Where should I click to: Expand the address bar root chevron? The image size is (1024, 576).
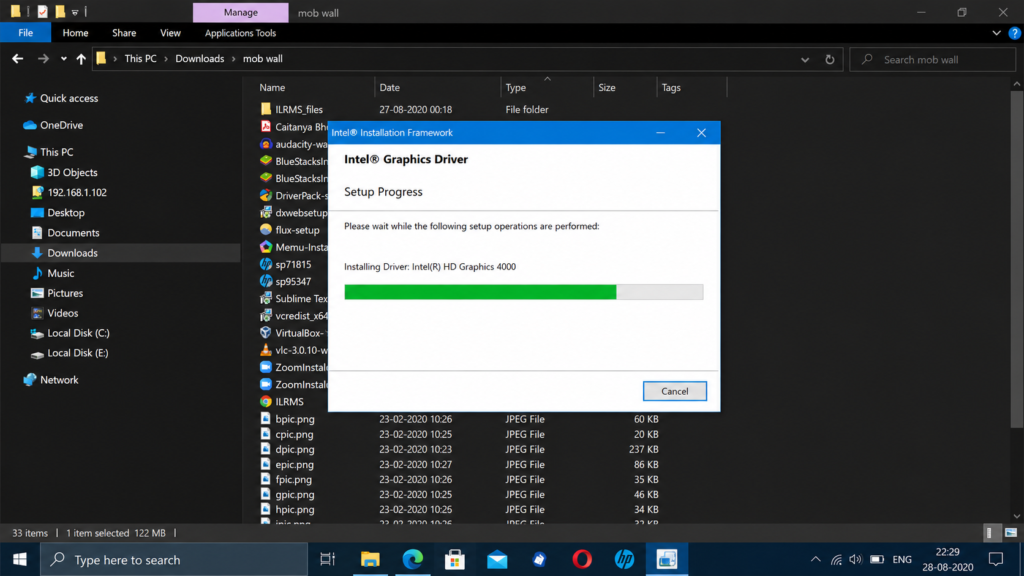(115, 59)
